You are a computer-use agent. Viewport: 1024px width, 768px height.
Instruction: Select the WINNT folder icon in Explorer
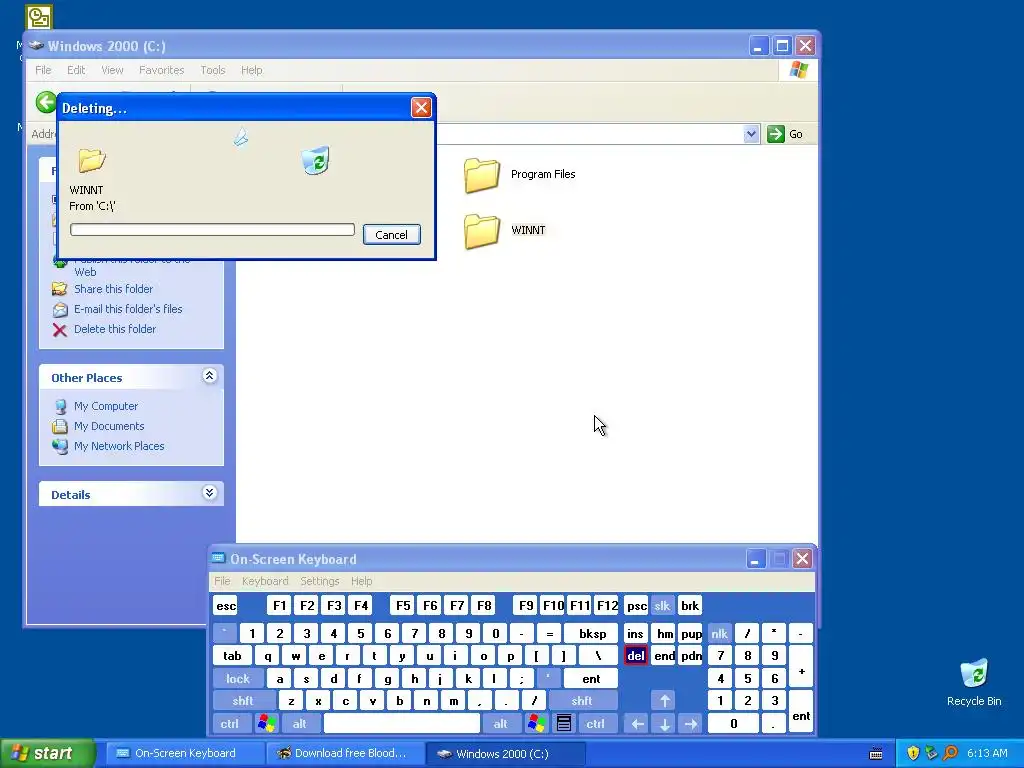(x=481, y=231)
